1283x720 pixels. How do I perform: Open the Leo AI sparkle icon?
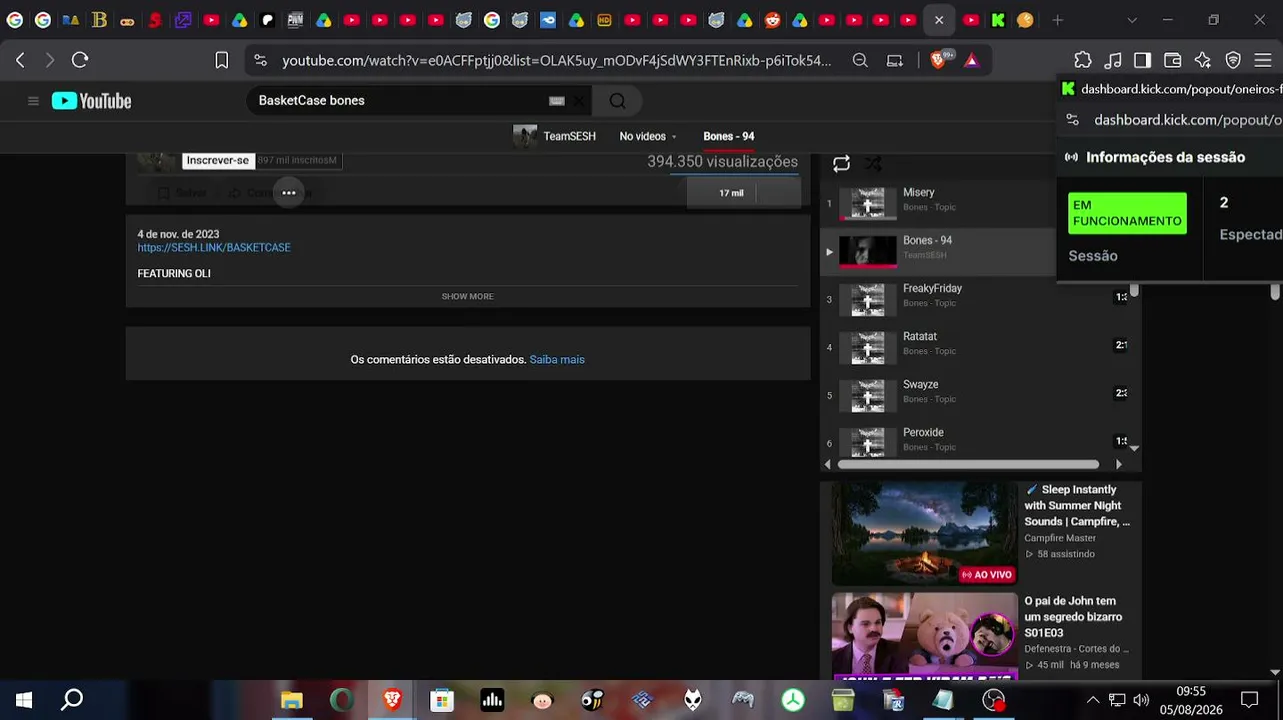(x=1203, y=60)
